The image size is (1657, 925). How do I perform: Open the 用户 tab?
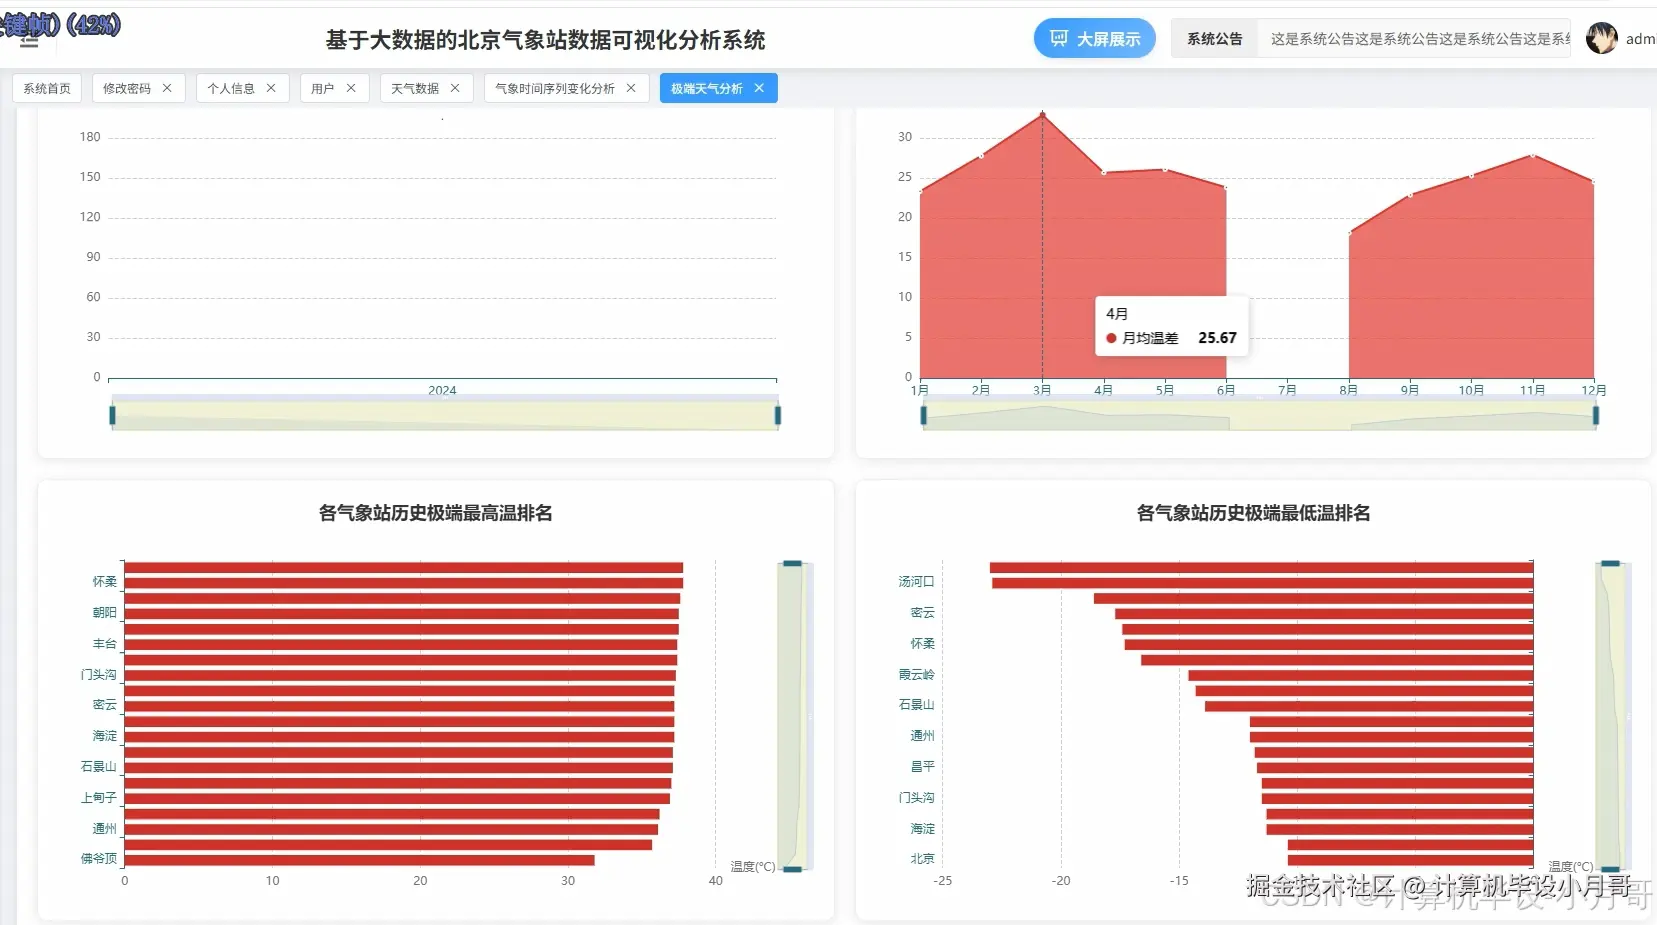click(322, 88)
